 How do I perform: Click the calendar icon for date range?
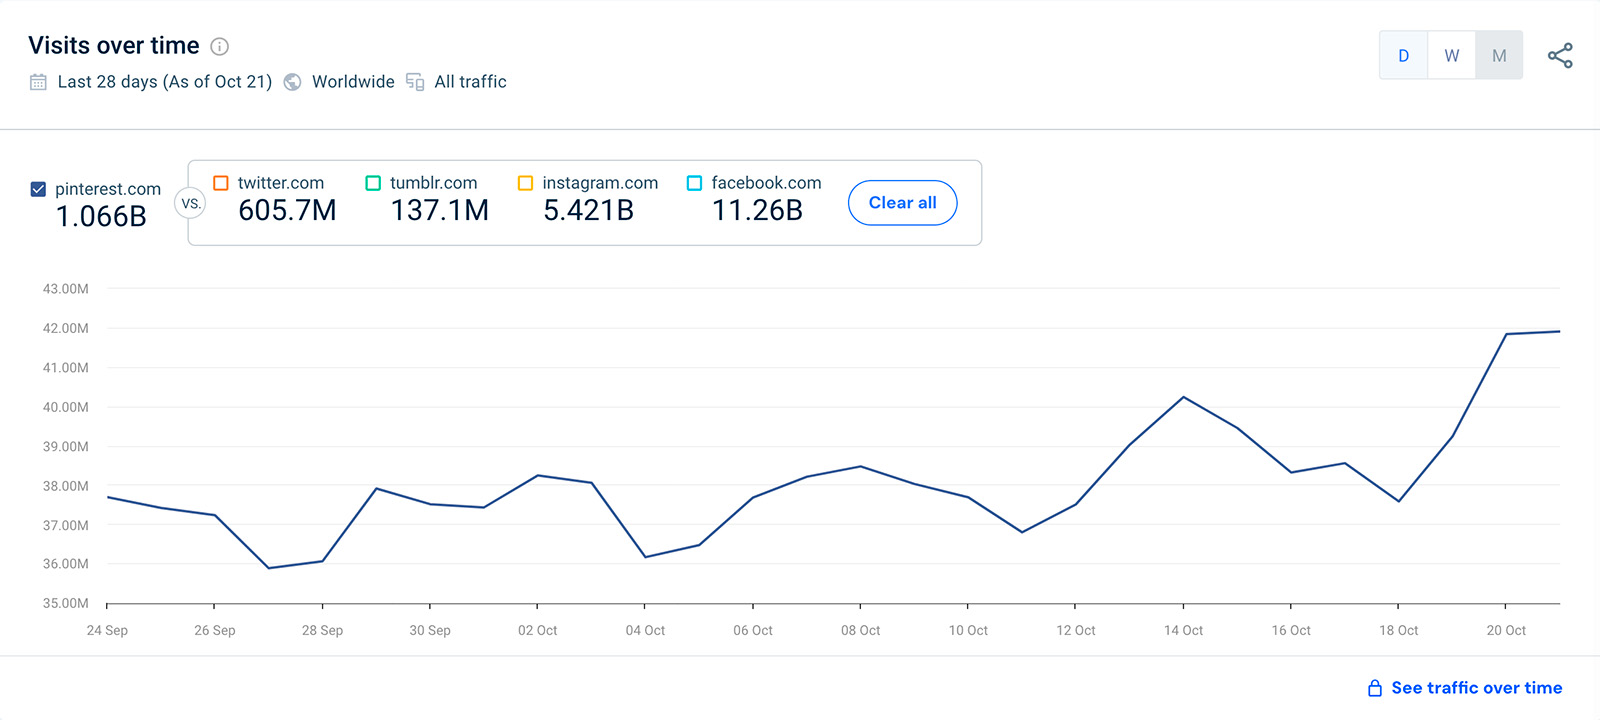(38, 82)
